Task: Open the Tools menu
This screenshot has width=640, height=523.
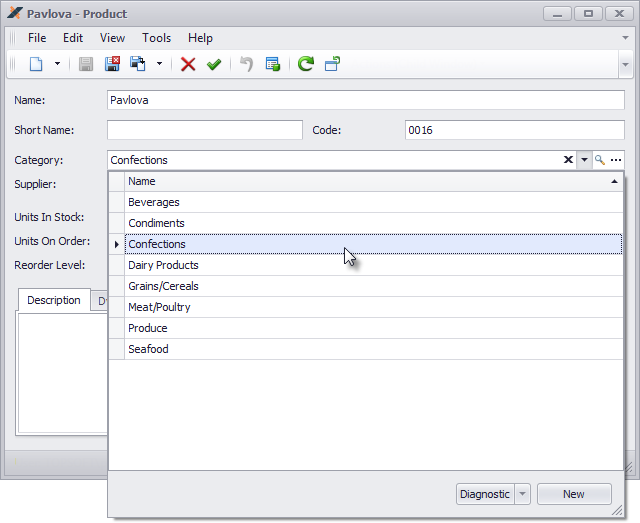Action: 156,38
